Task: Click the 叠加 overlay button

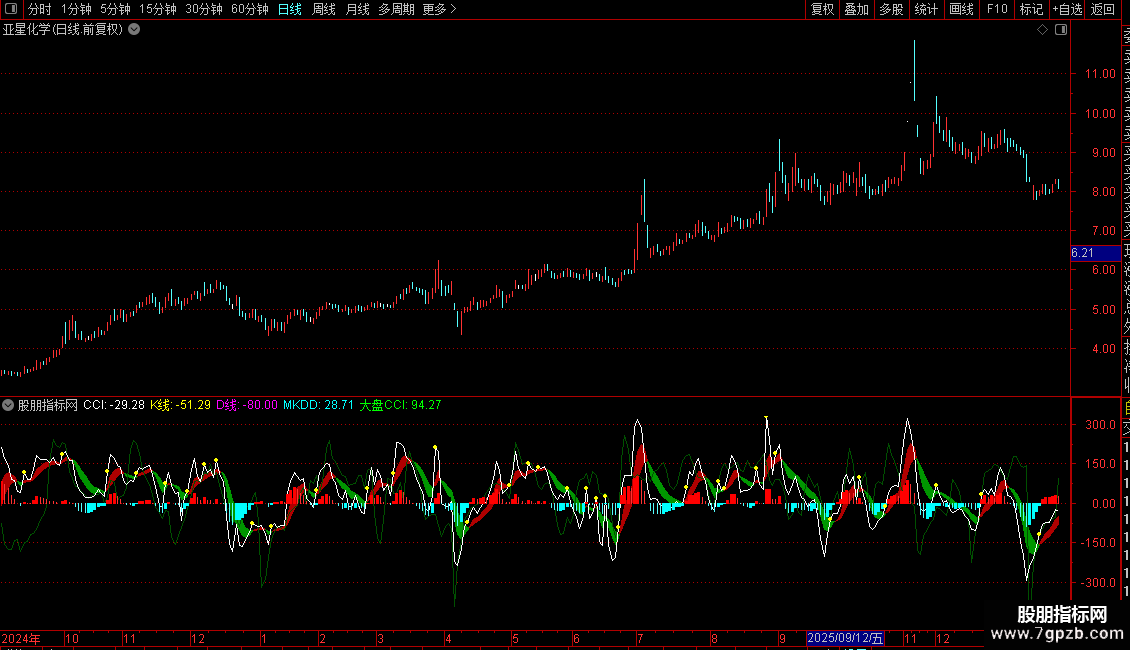Action: (857, 9)
